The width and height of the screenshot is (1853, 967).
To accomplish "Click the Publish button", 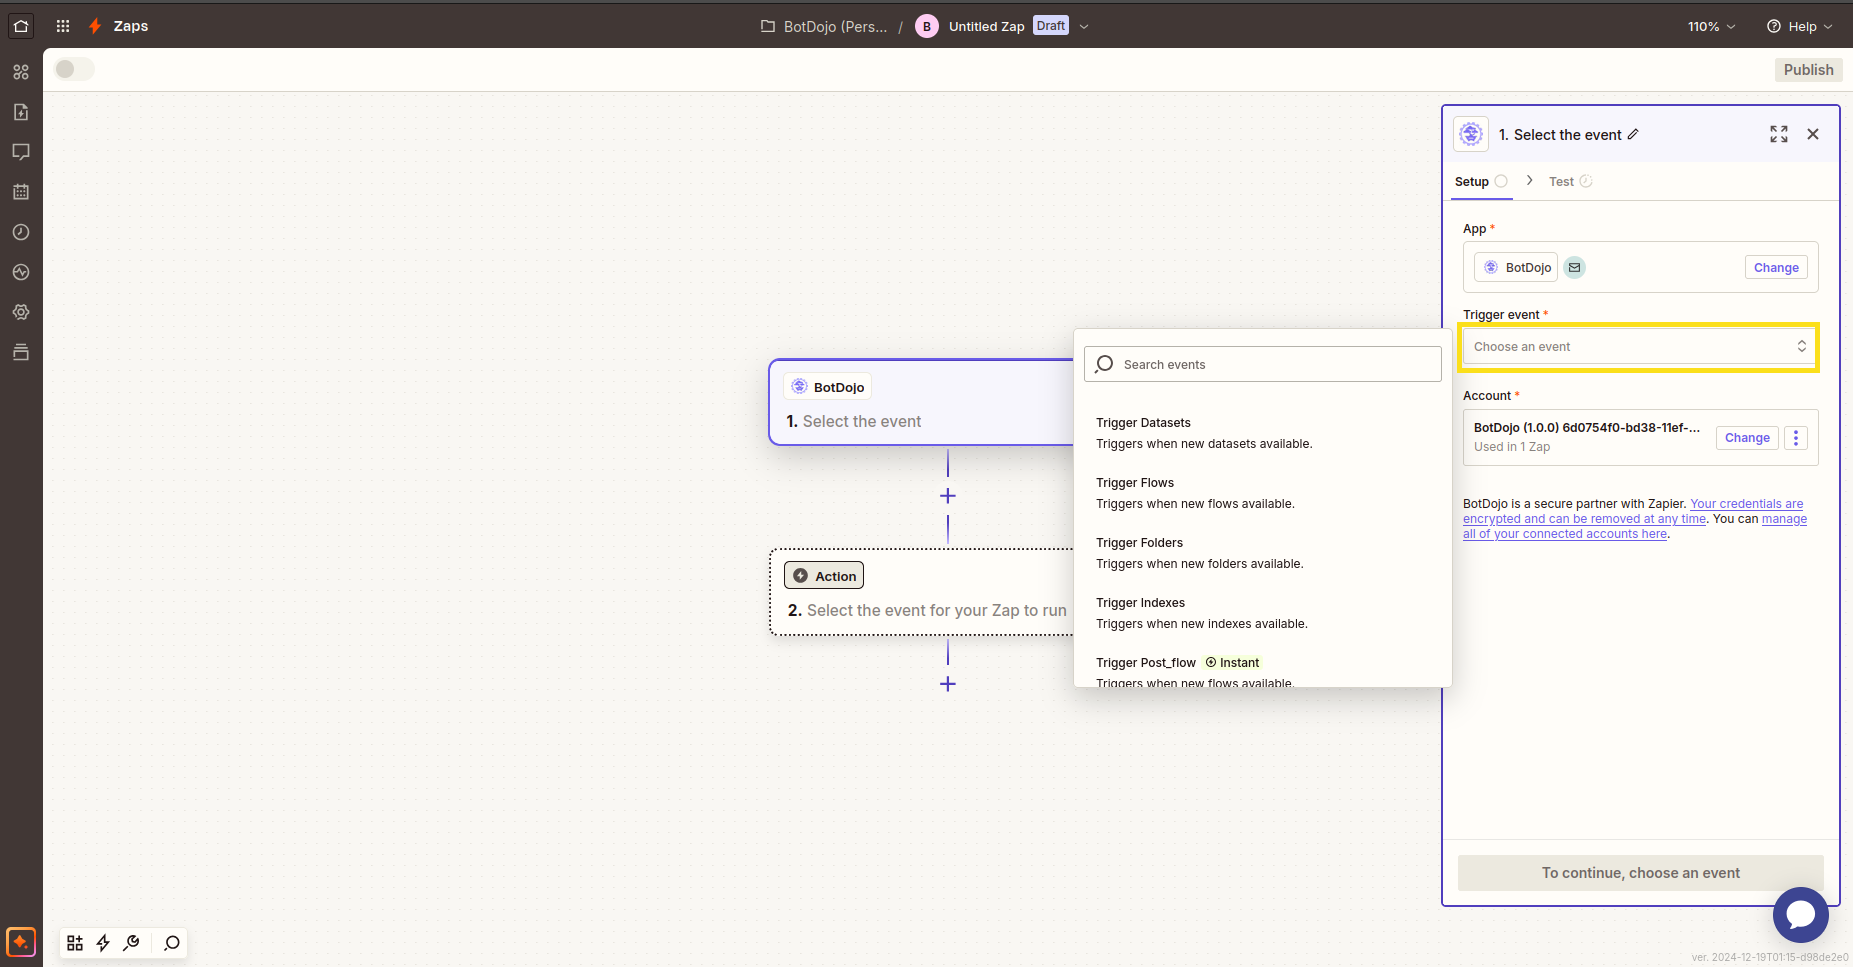I will [x=1808, y=69].
